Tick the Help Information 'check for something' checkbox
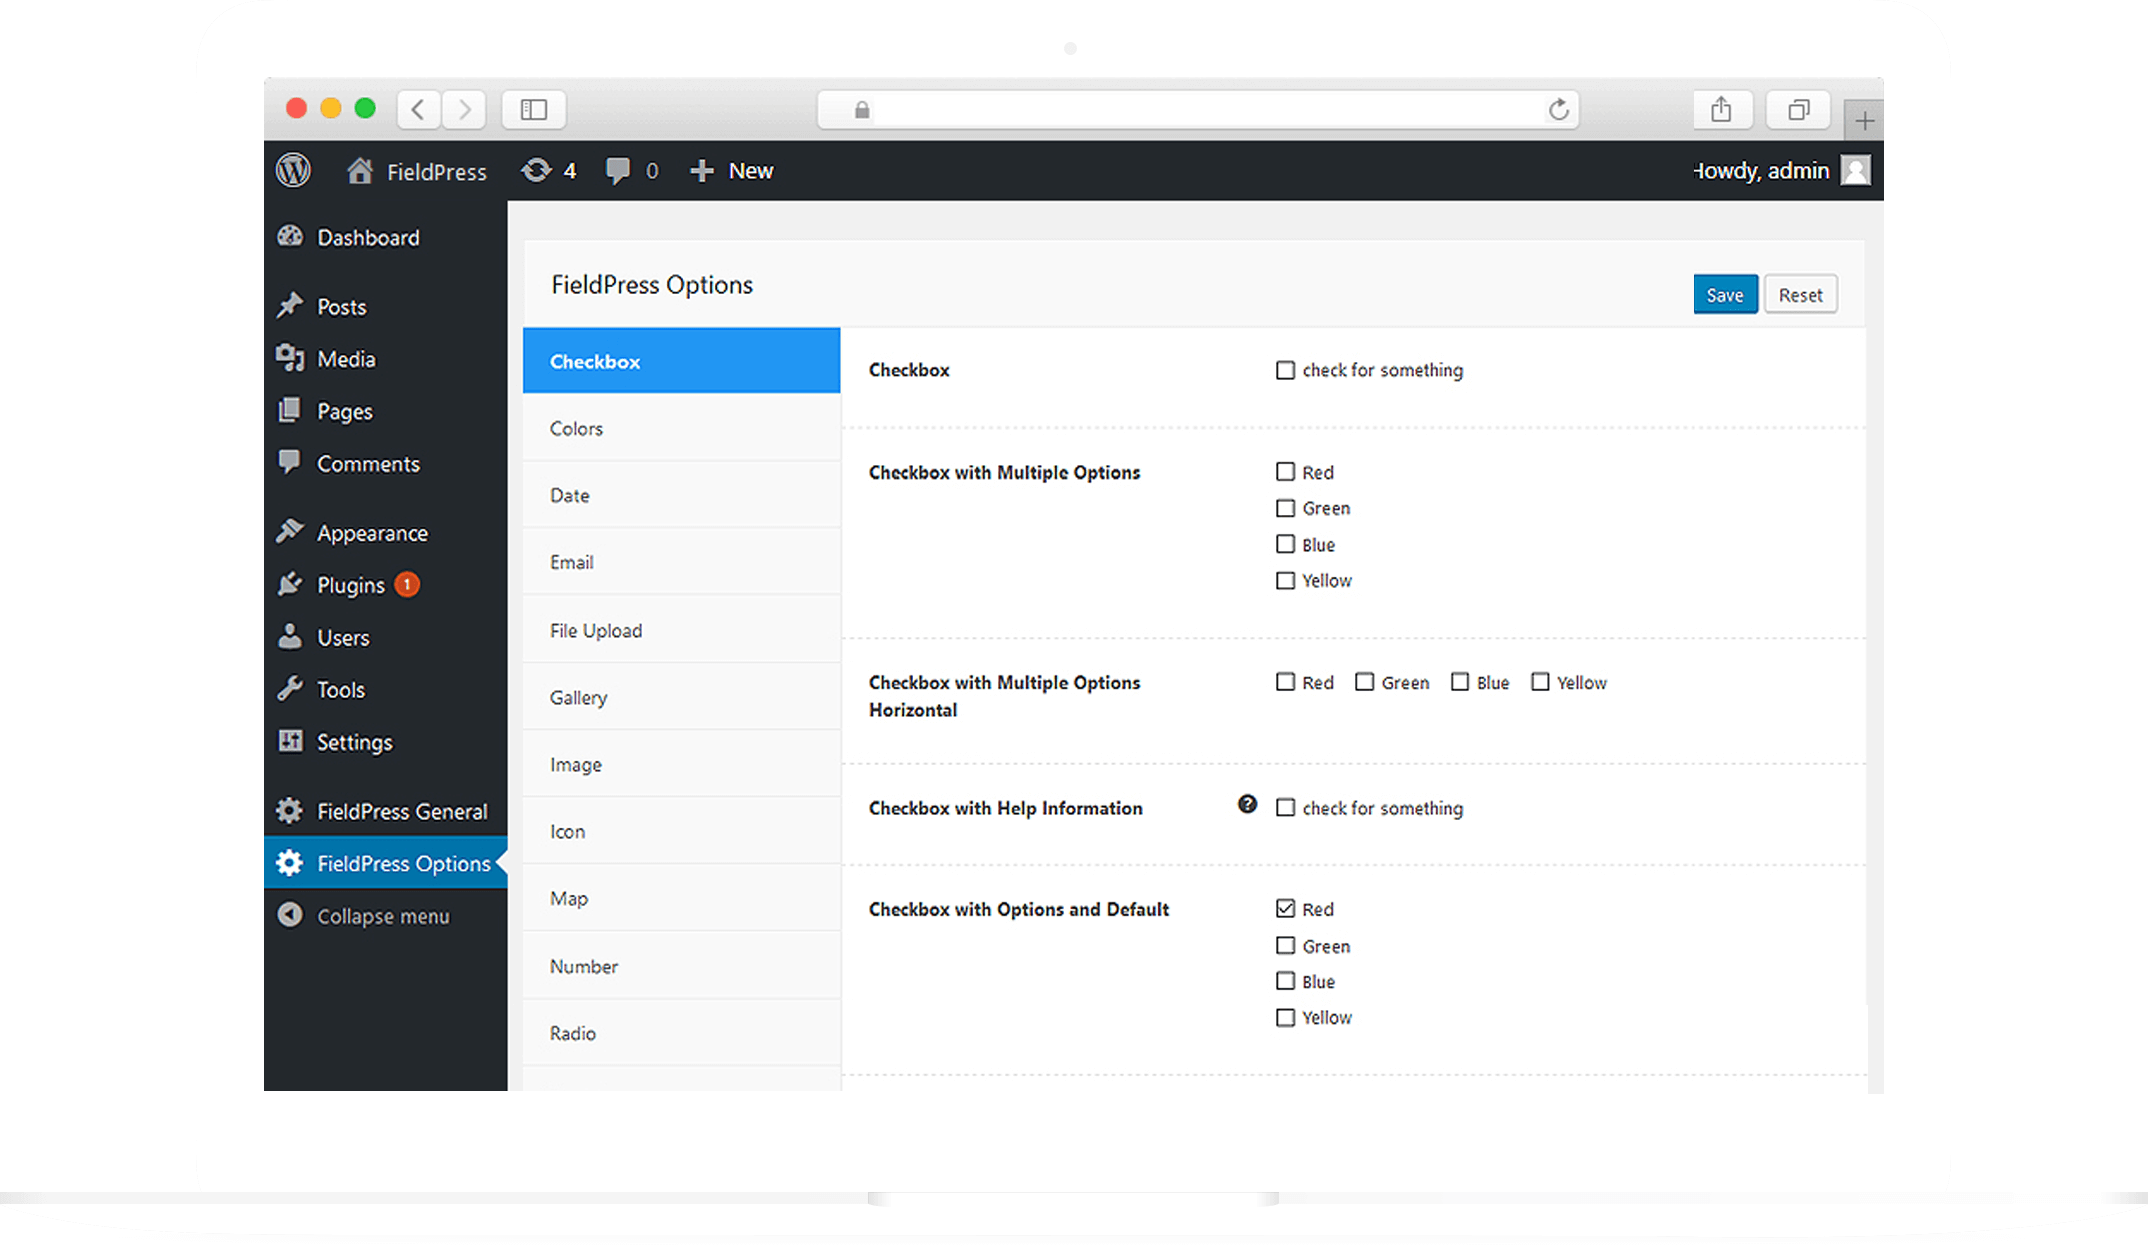 1285,807
